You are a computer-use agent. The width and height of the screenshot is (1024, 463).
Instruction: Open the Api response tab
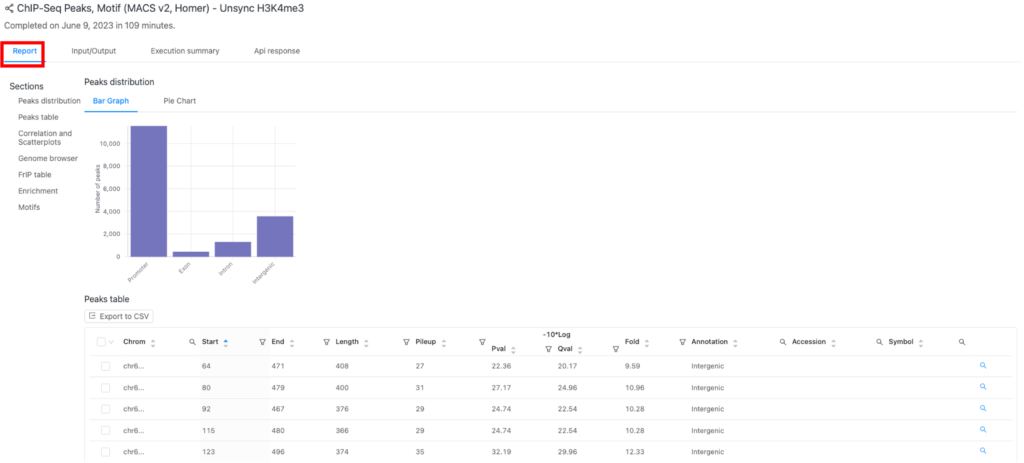277,51
